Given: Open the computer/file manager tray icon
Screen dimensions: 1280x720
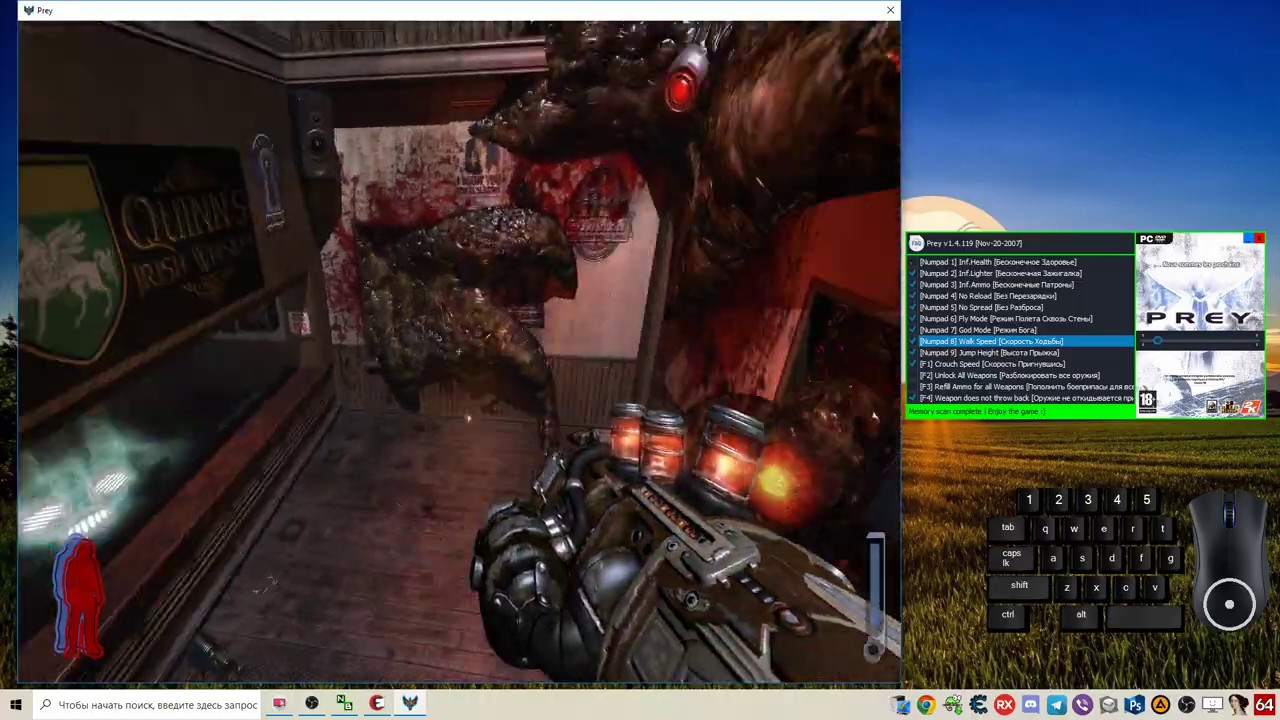Looking at the screenshot, I should [902, 706].
